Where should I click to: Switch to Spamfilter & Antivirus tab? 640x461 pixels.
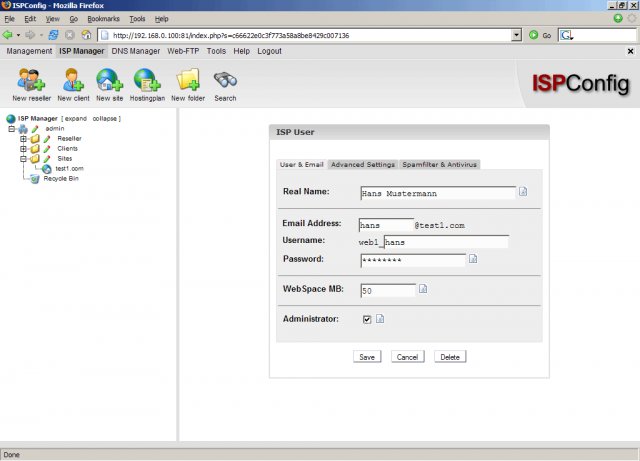440,165
